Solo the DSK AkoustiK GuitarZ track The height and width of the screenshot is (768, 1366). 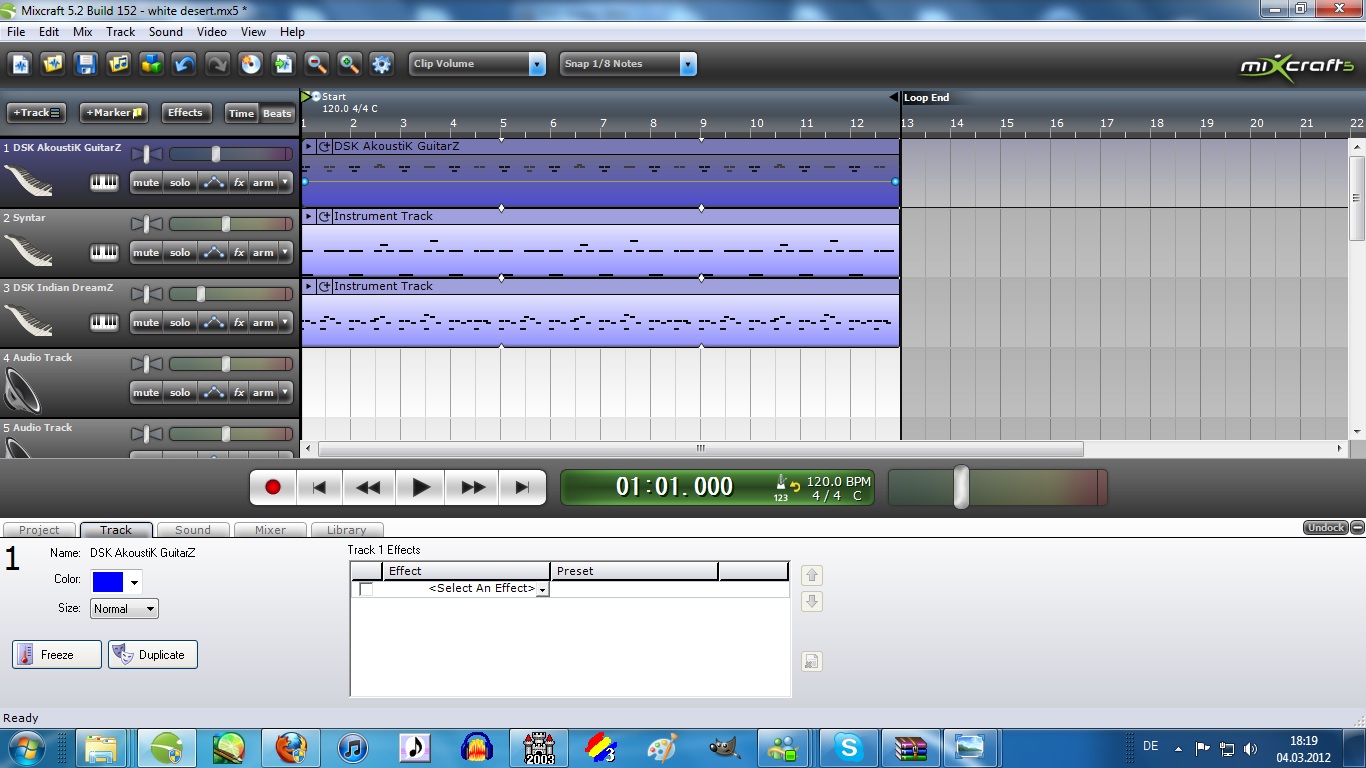pos(180,183)
